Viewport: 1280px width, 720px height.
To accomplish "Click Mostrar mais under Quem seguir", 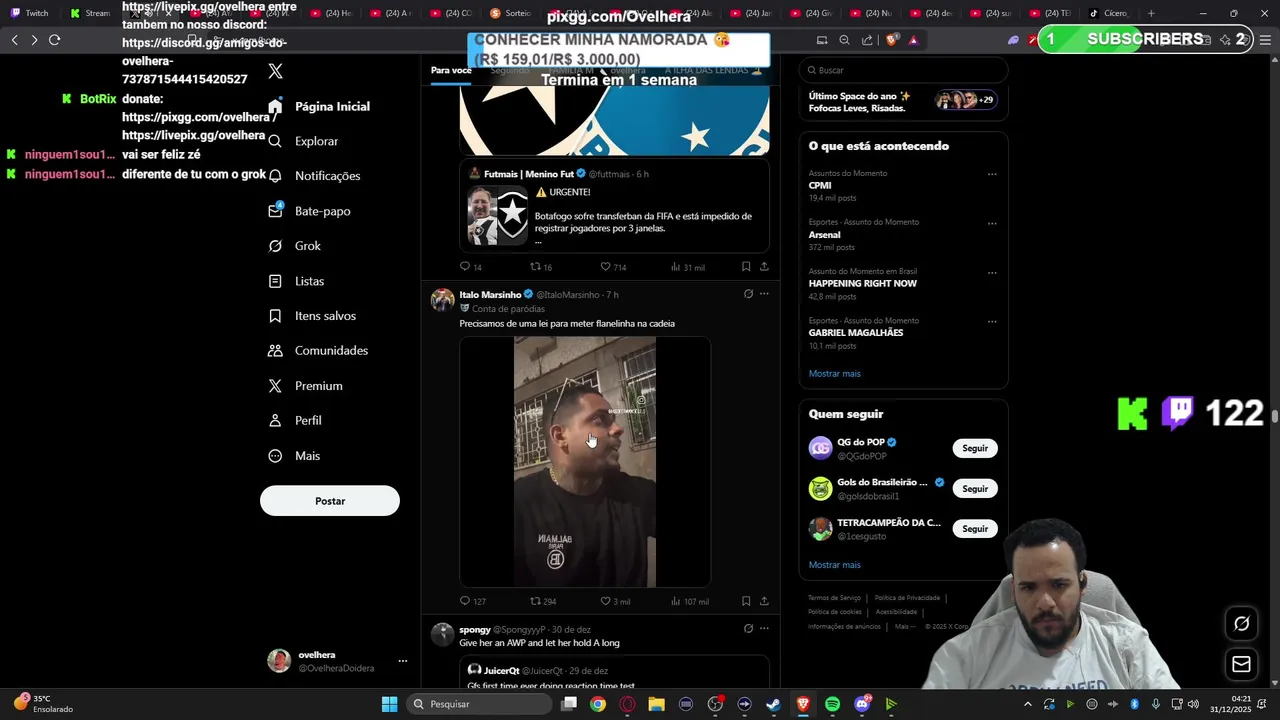I will 834,565.
